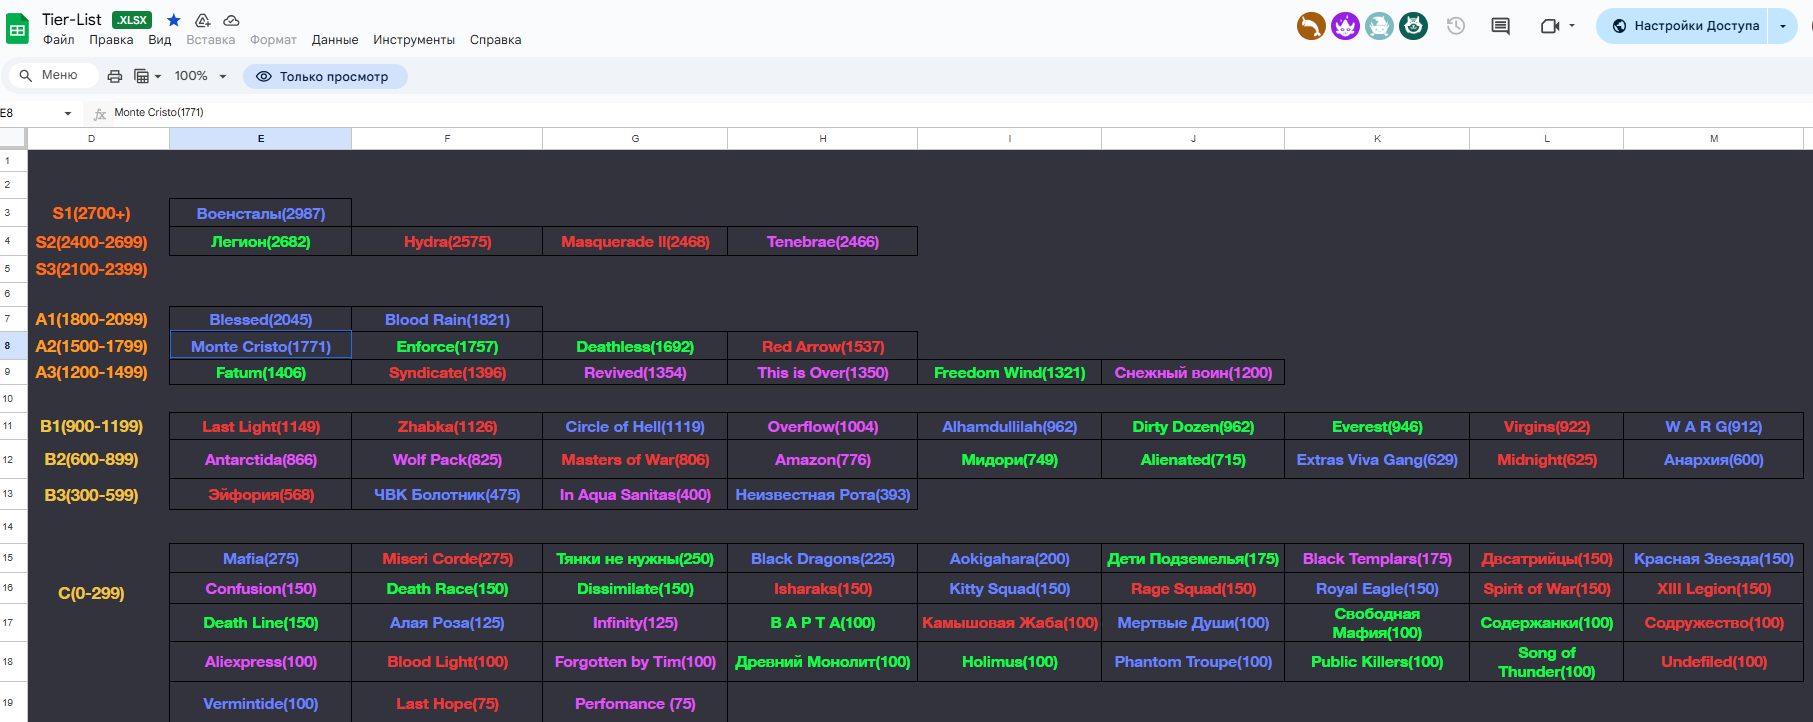Select the Военсталы(2987) cell
The image size is (1813, 722).
(x=260, y=213)
